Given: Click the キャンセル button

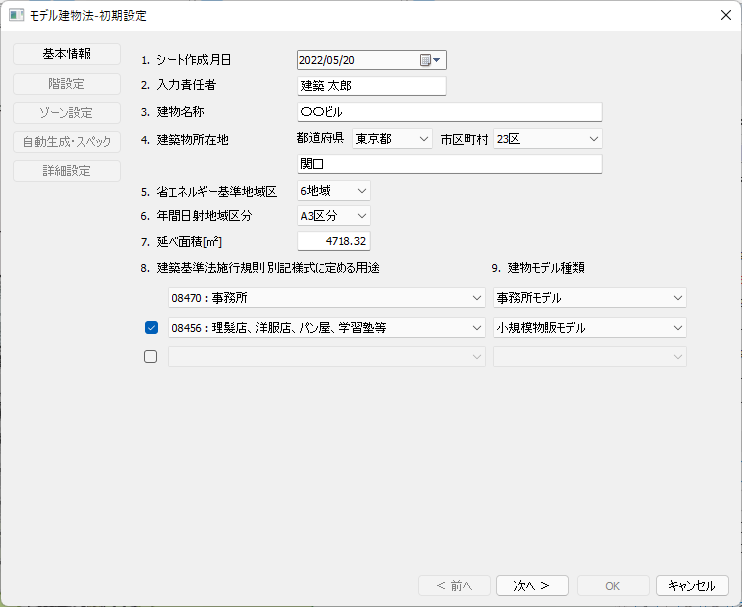Looking at the screenshot, I should [692, 586].
